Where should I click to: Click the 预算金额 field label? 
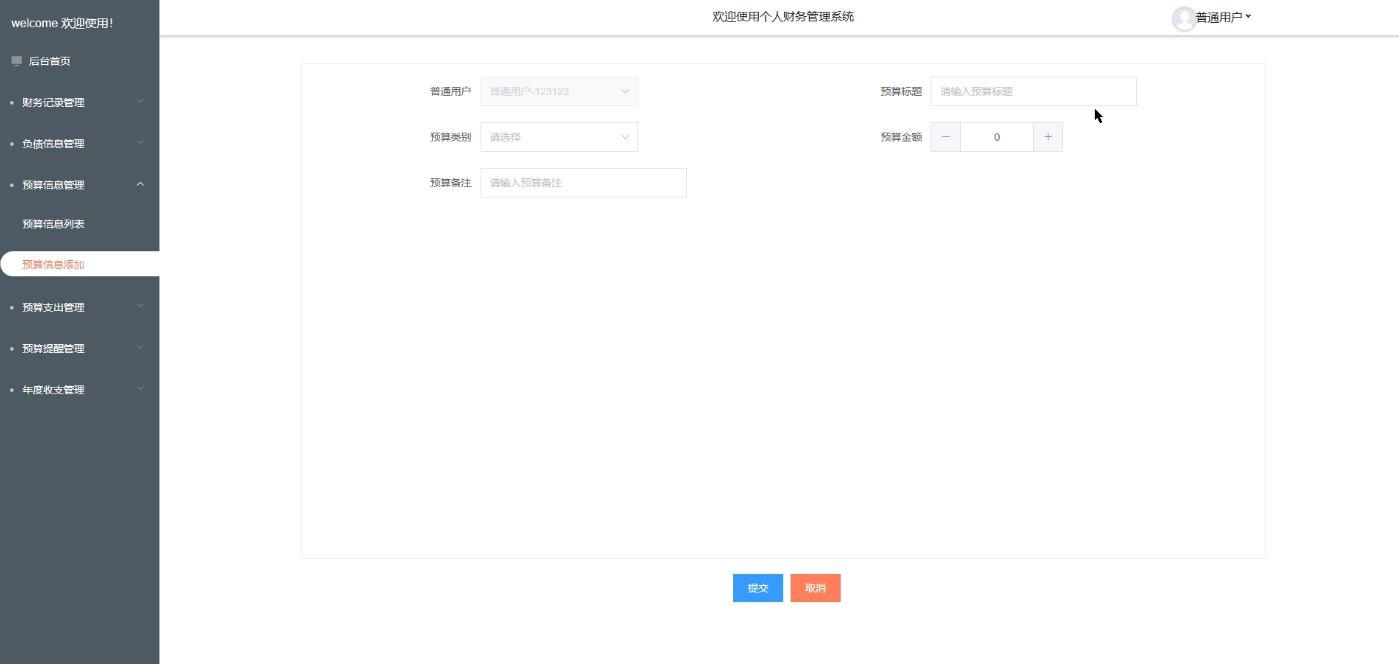[901, 137]
